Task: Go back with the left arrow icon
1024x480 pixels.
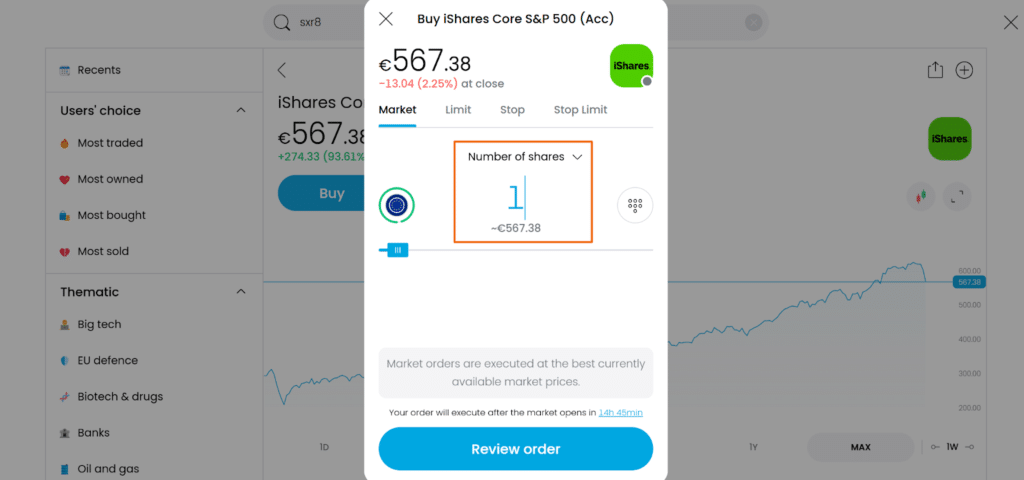Action: point(282,70)
